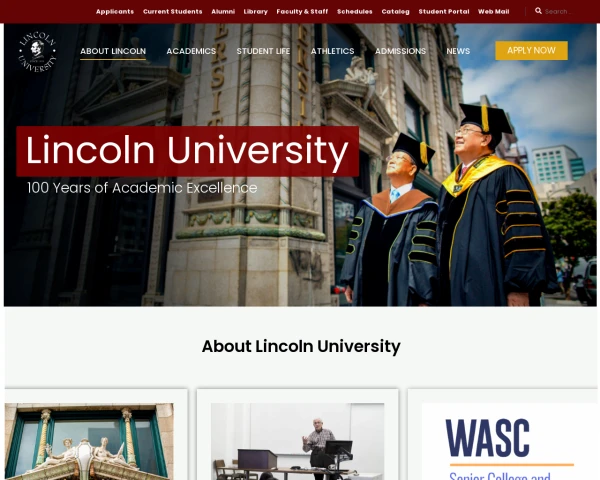600x480 pixels.
Task: Focus the Search input field
Action: [x=558, y=11]
